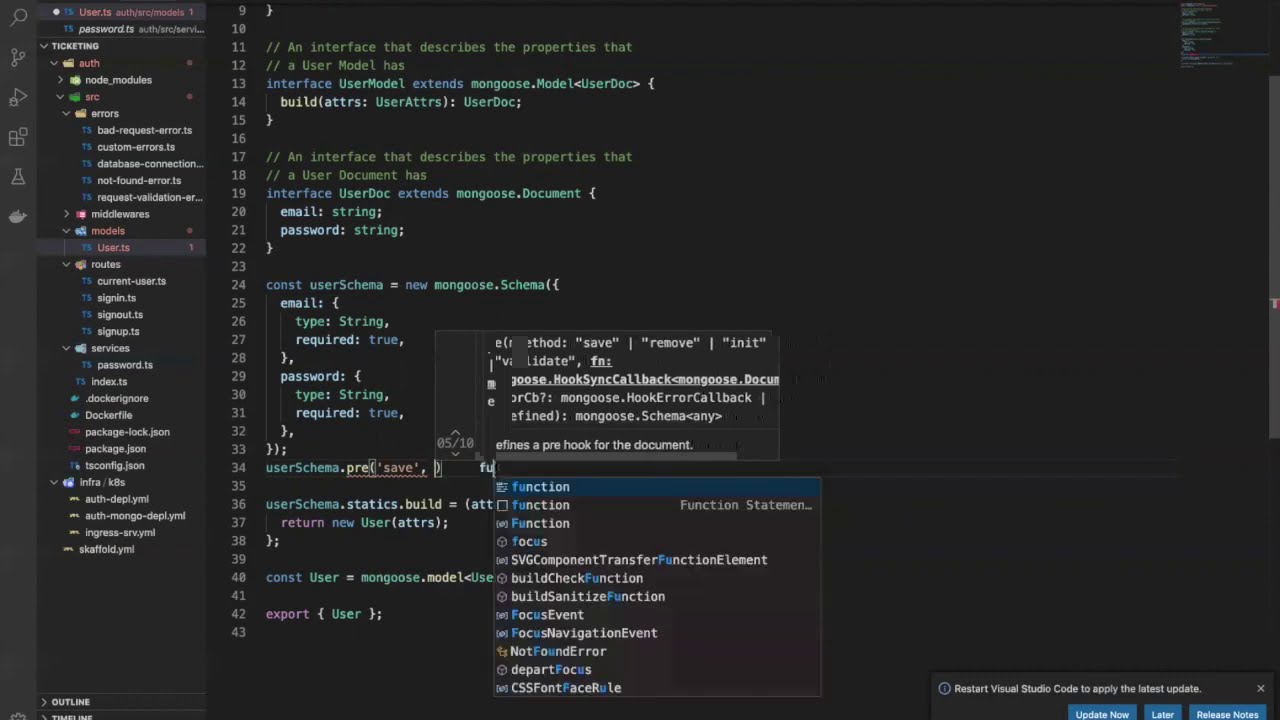This screenshot has width=1280, height=720.
Task: Click the Later button
Action: (x=1162, y=714)
